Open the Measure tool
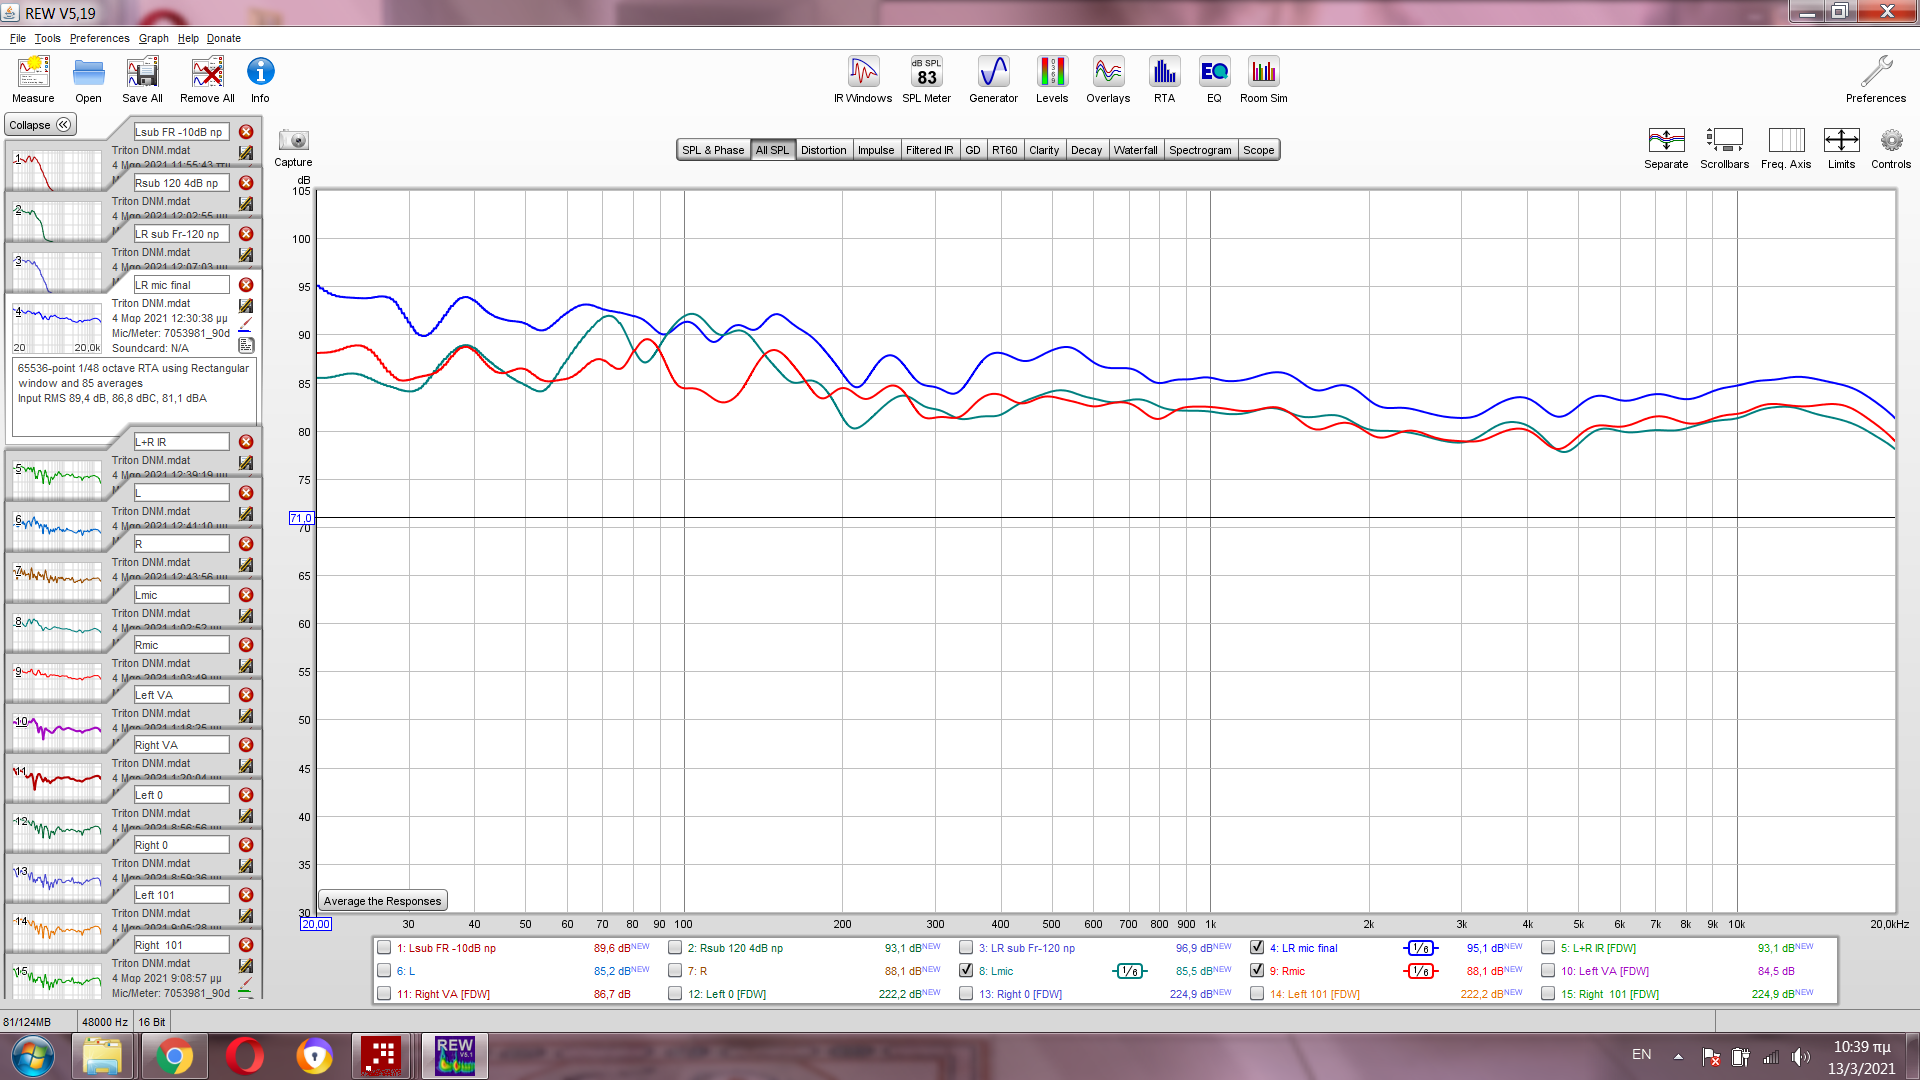This screenshot has width=1920, height=1080. tap(33, 79)
